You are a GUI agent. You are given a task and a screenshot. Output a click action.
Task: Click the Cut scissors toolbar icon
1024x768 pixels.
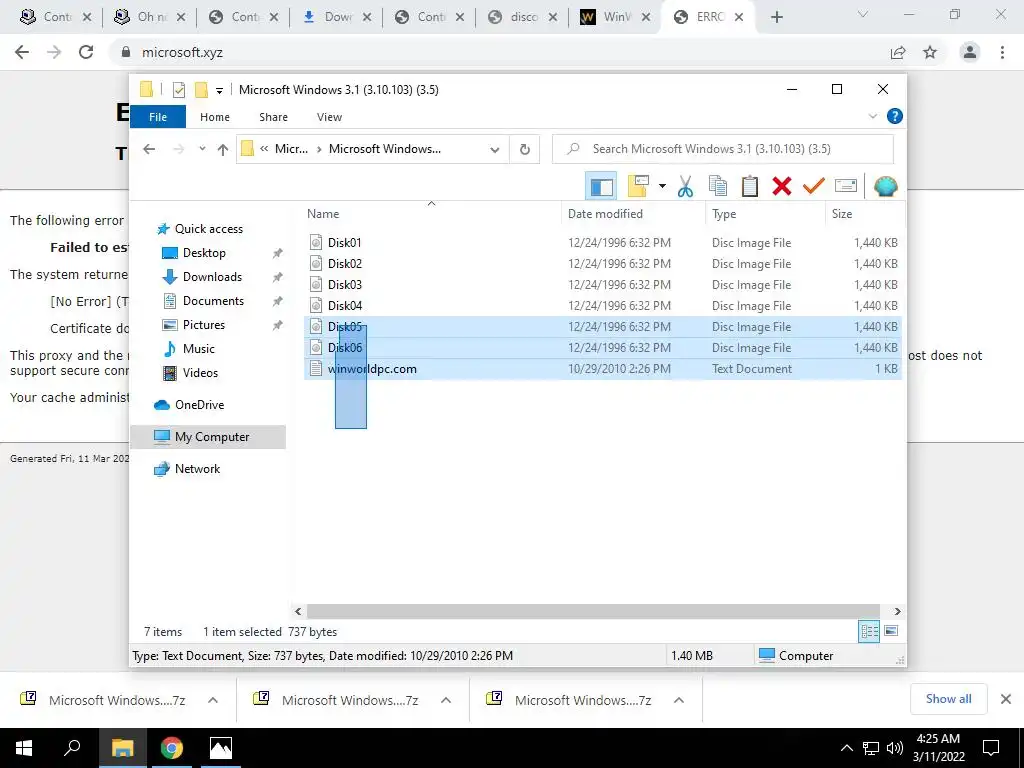click(x=685, y=186)
